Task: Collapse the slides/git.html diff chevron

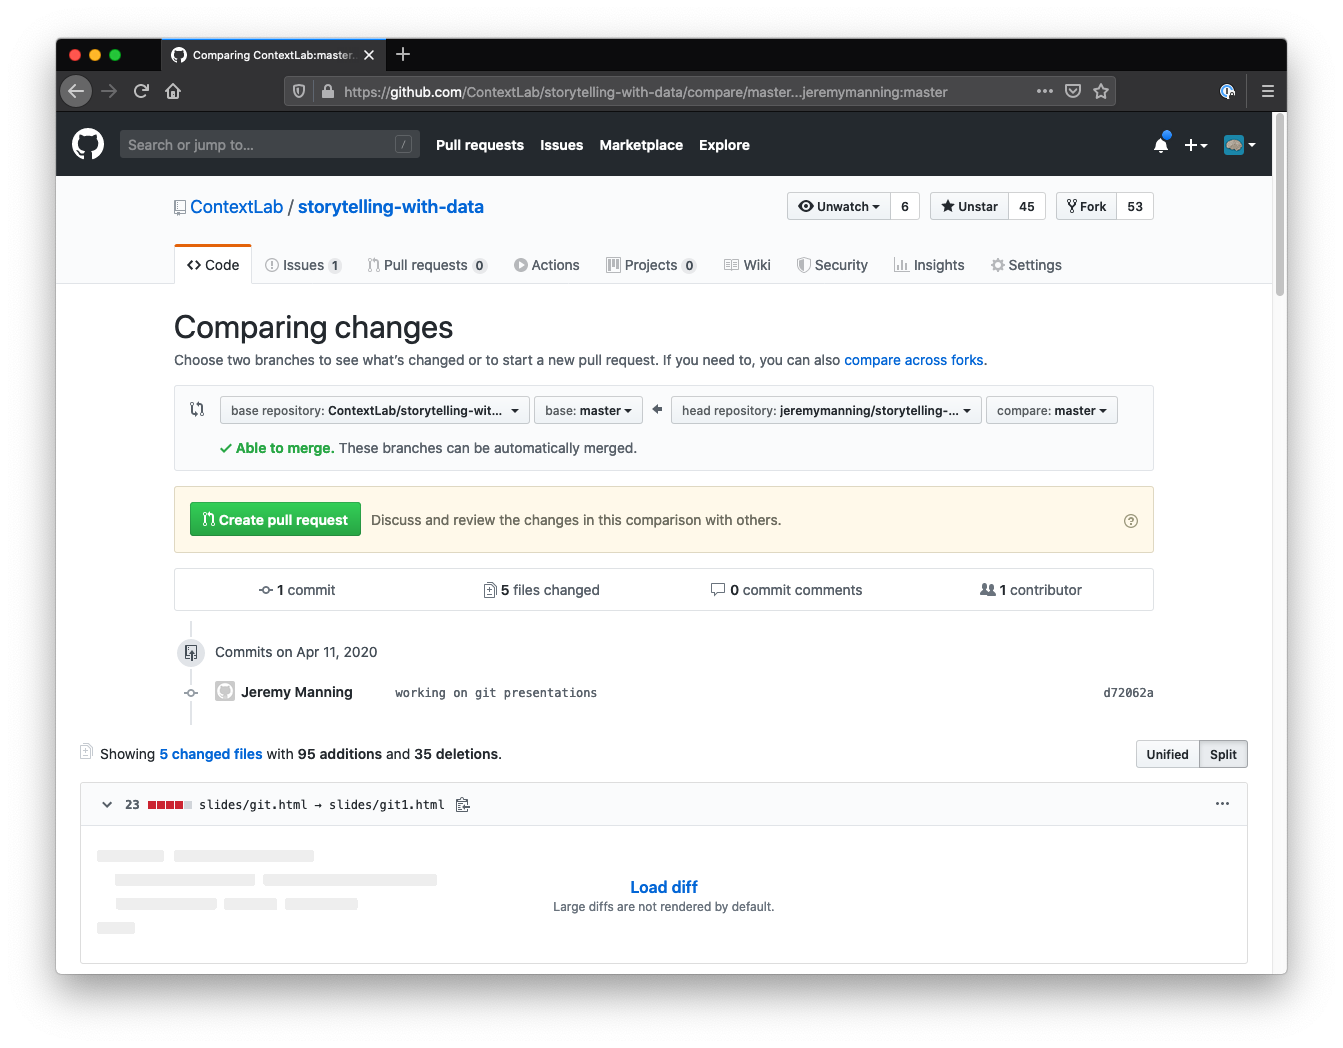Action: coord(107,805)
